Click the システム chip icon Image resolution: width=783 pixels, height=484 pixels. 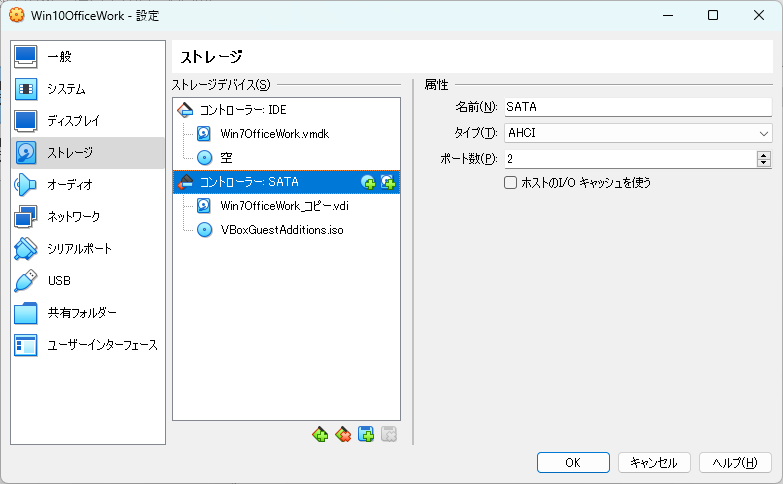point(25,89)
